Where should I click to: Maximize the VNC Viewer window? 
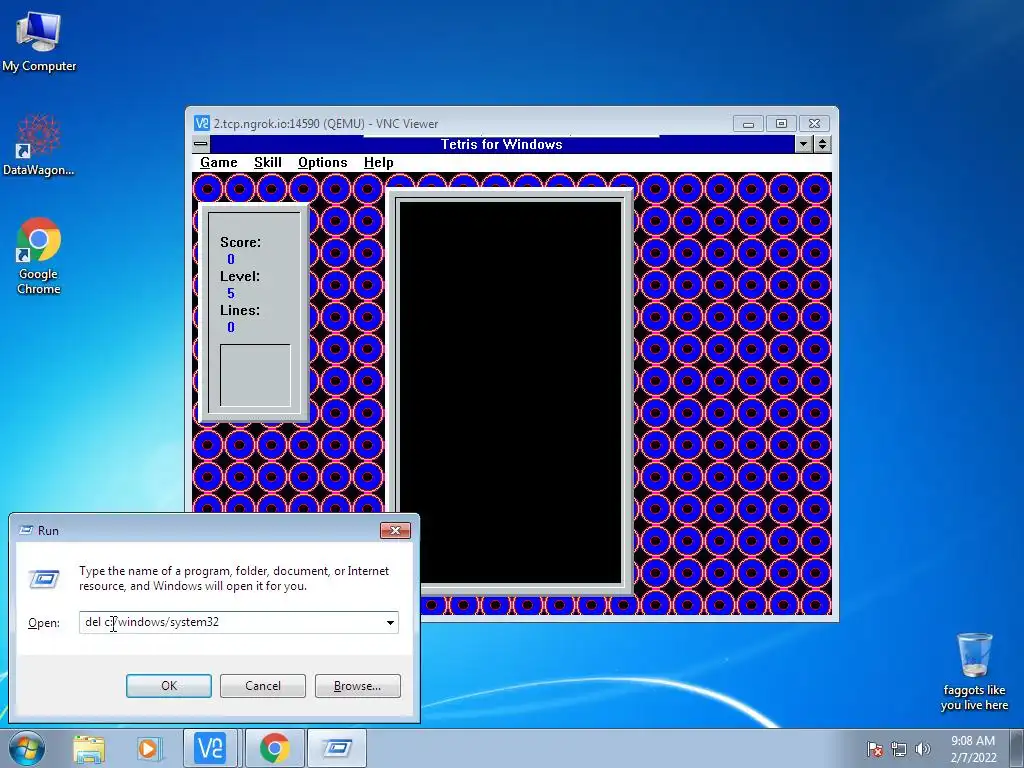pos(781,123)
